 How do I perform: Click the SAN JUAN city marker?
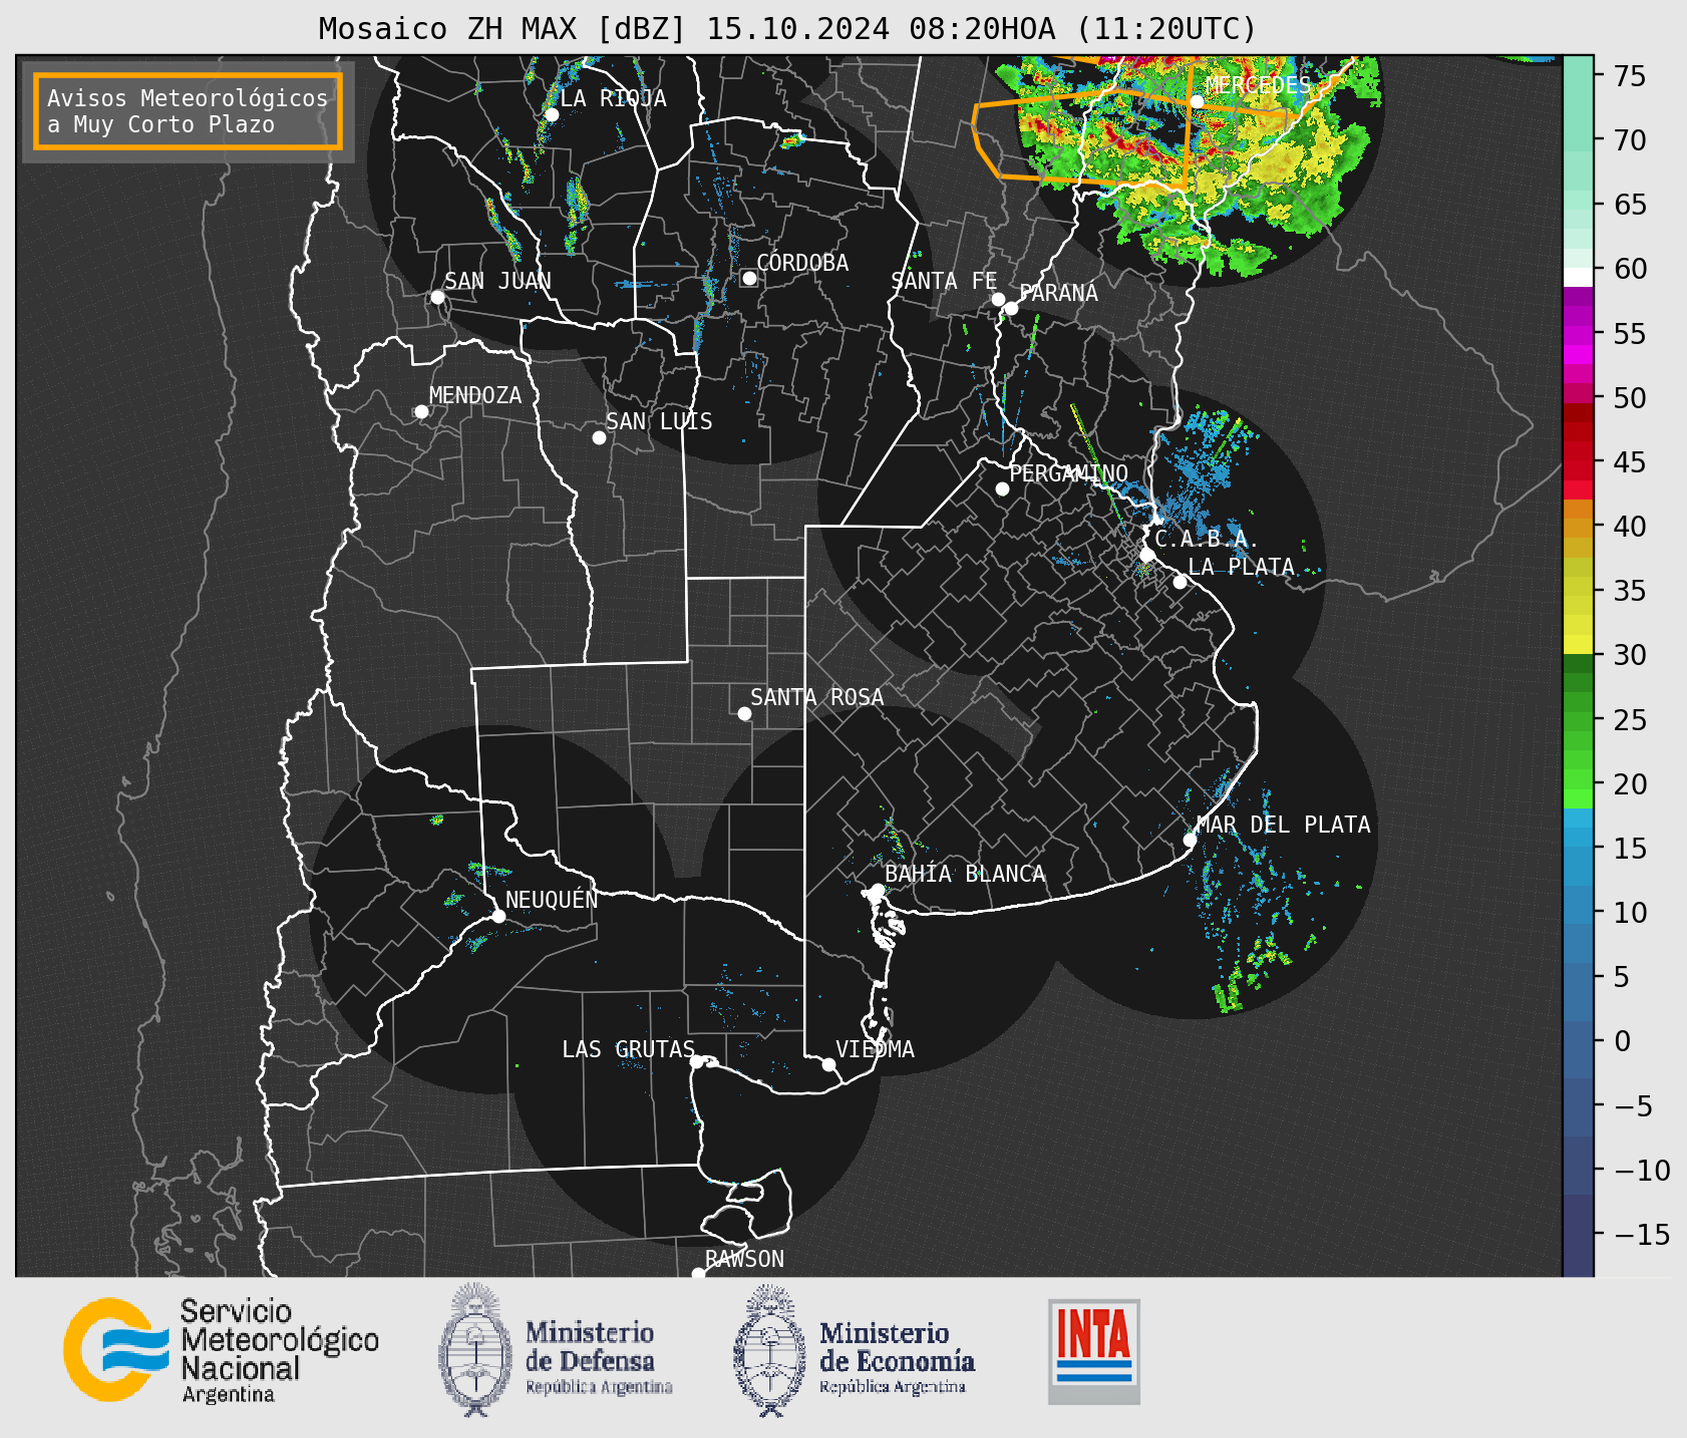click(437, 297)
